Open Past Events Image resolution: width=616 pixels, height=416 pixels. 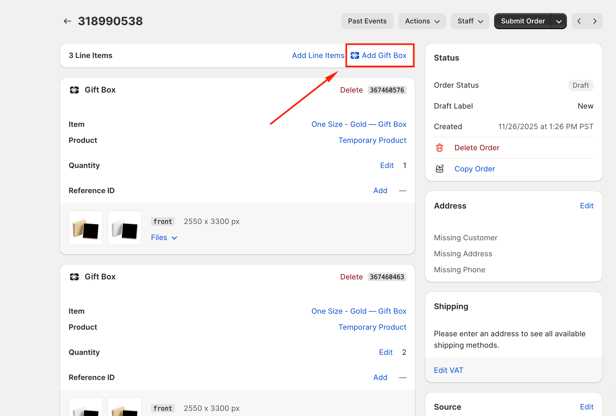367,21
